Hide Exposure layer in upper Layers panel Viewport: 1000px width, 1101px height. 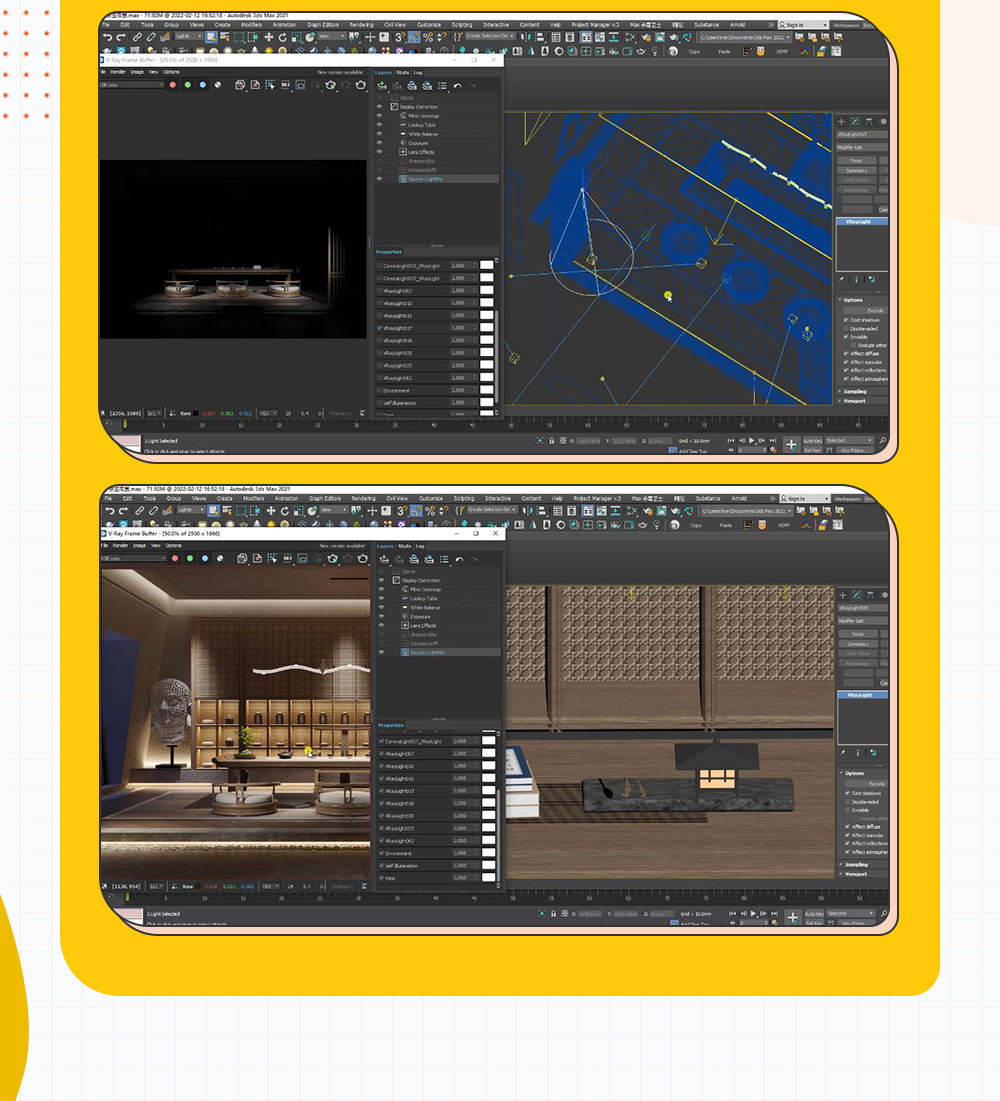coord(380,143)
